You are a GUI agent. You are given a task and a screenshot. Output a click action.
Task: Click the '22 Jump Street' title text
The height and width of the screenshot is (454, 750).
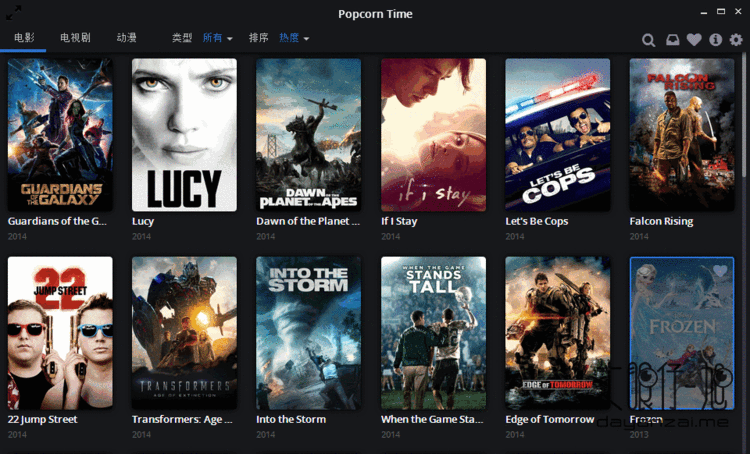[x=43, y=420]
